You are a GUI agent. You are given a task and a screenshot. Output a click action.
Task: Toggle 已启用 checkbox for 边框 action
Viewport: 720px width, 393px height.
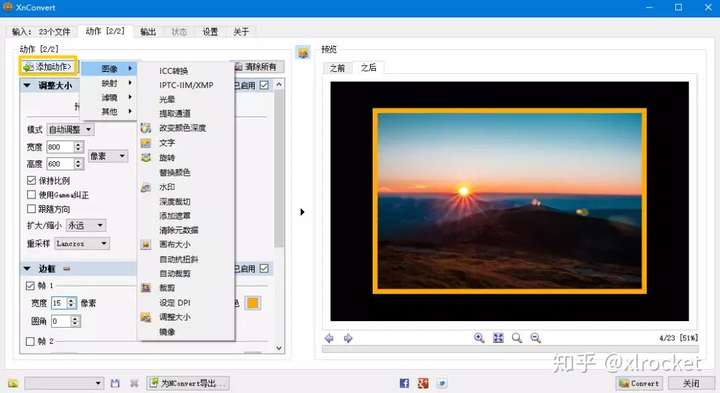point(264,269)
